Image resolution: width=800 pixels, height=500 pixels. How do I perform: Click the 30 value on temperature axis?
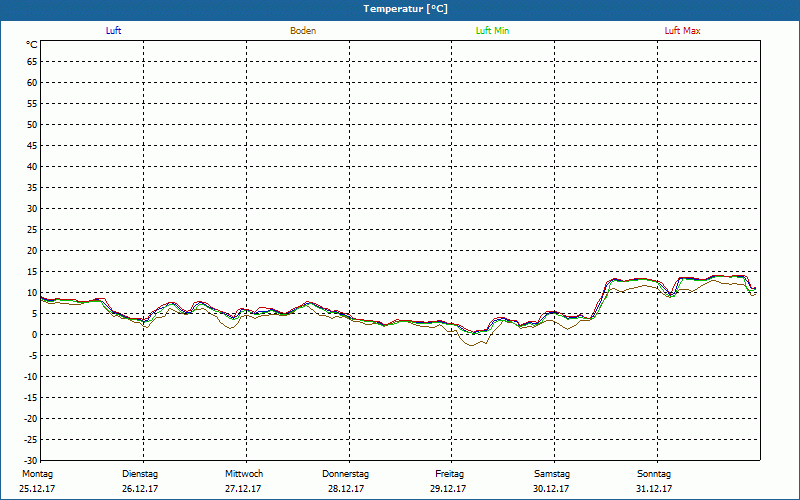click(32, 209)
